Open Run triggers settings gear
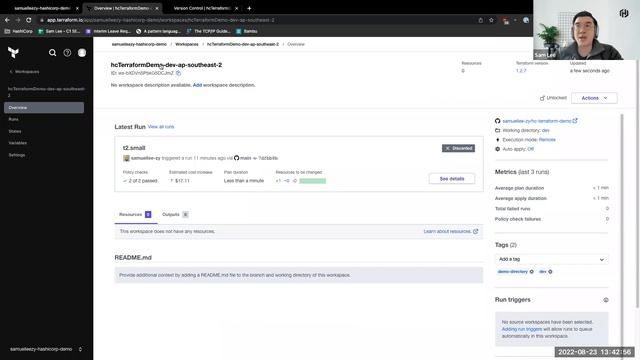Viewport: 640px width, 360px height. [x=606, y=300]
